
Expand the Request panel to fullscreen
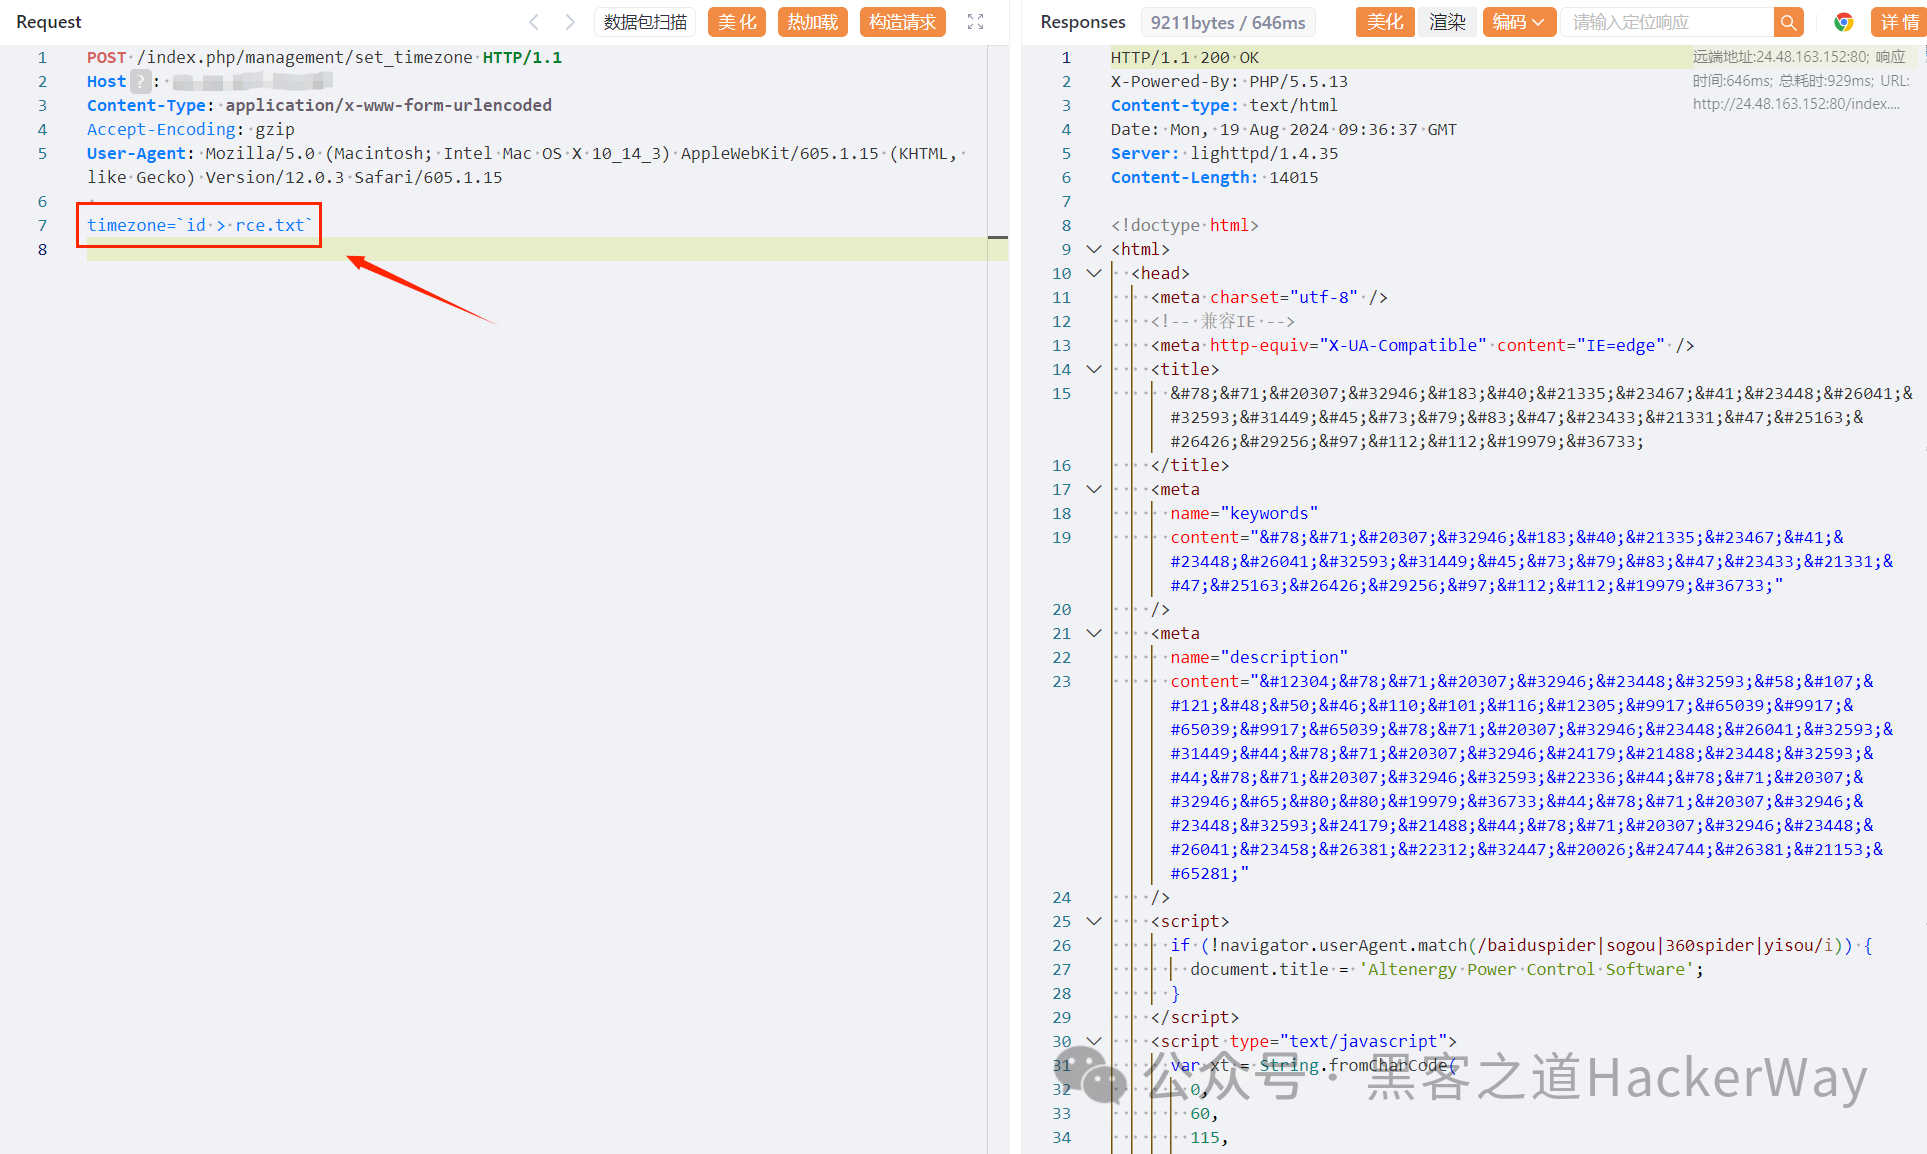[x=976, y=22]
